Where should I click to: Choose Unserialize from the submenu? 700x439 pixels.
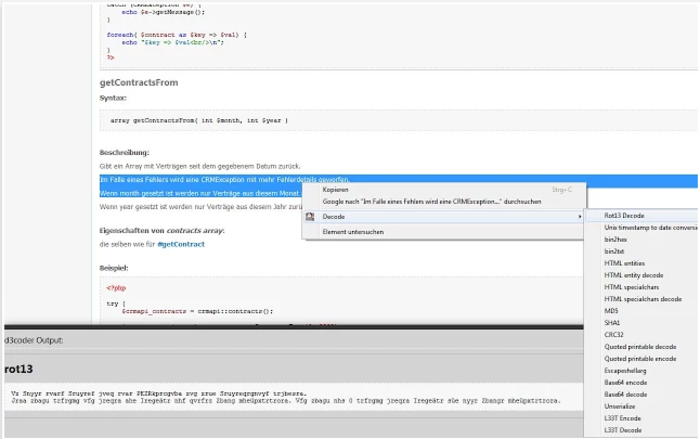coord(622,406)
